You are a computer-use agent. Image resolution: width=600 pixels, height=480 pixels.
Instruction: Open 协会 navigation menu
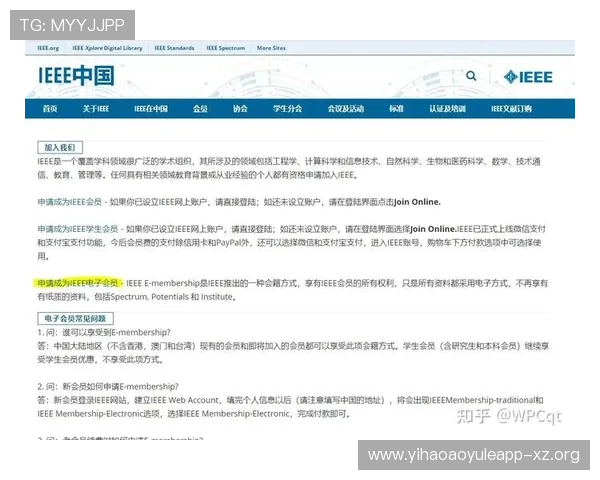point(240,109)
